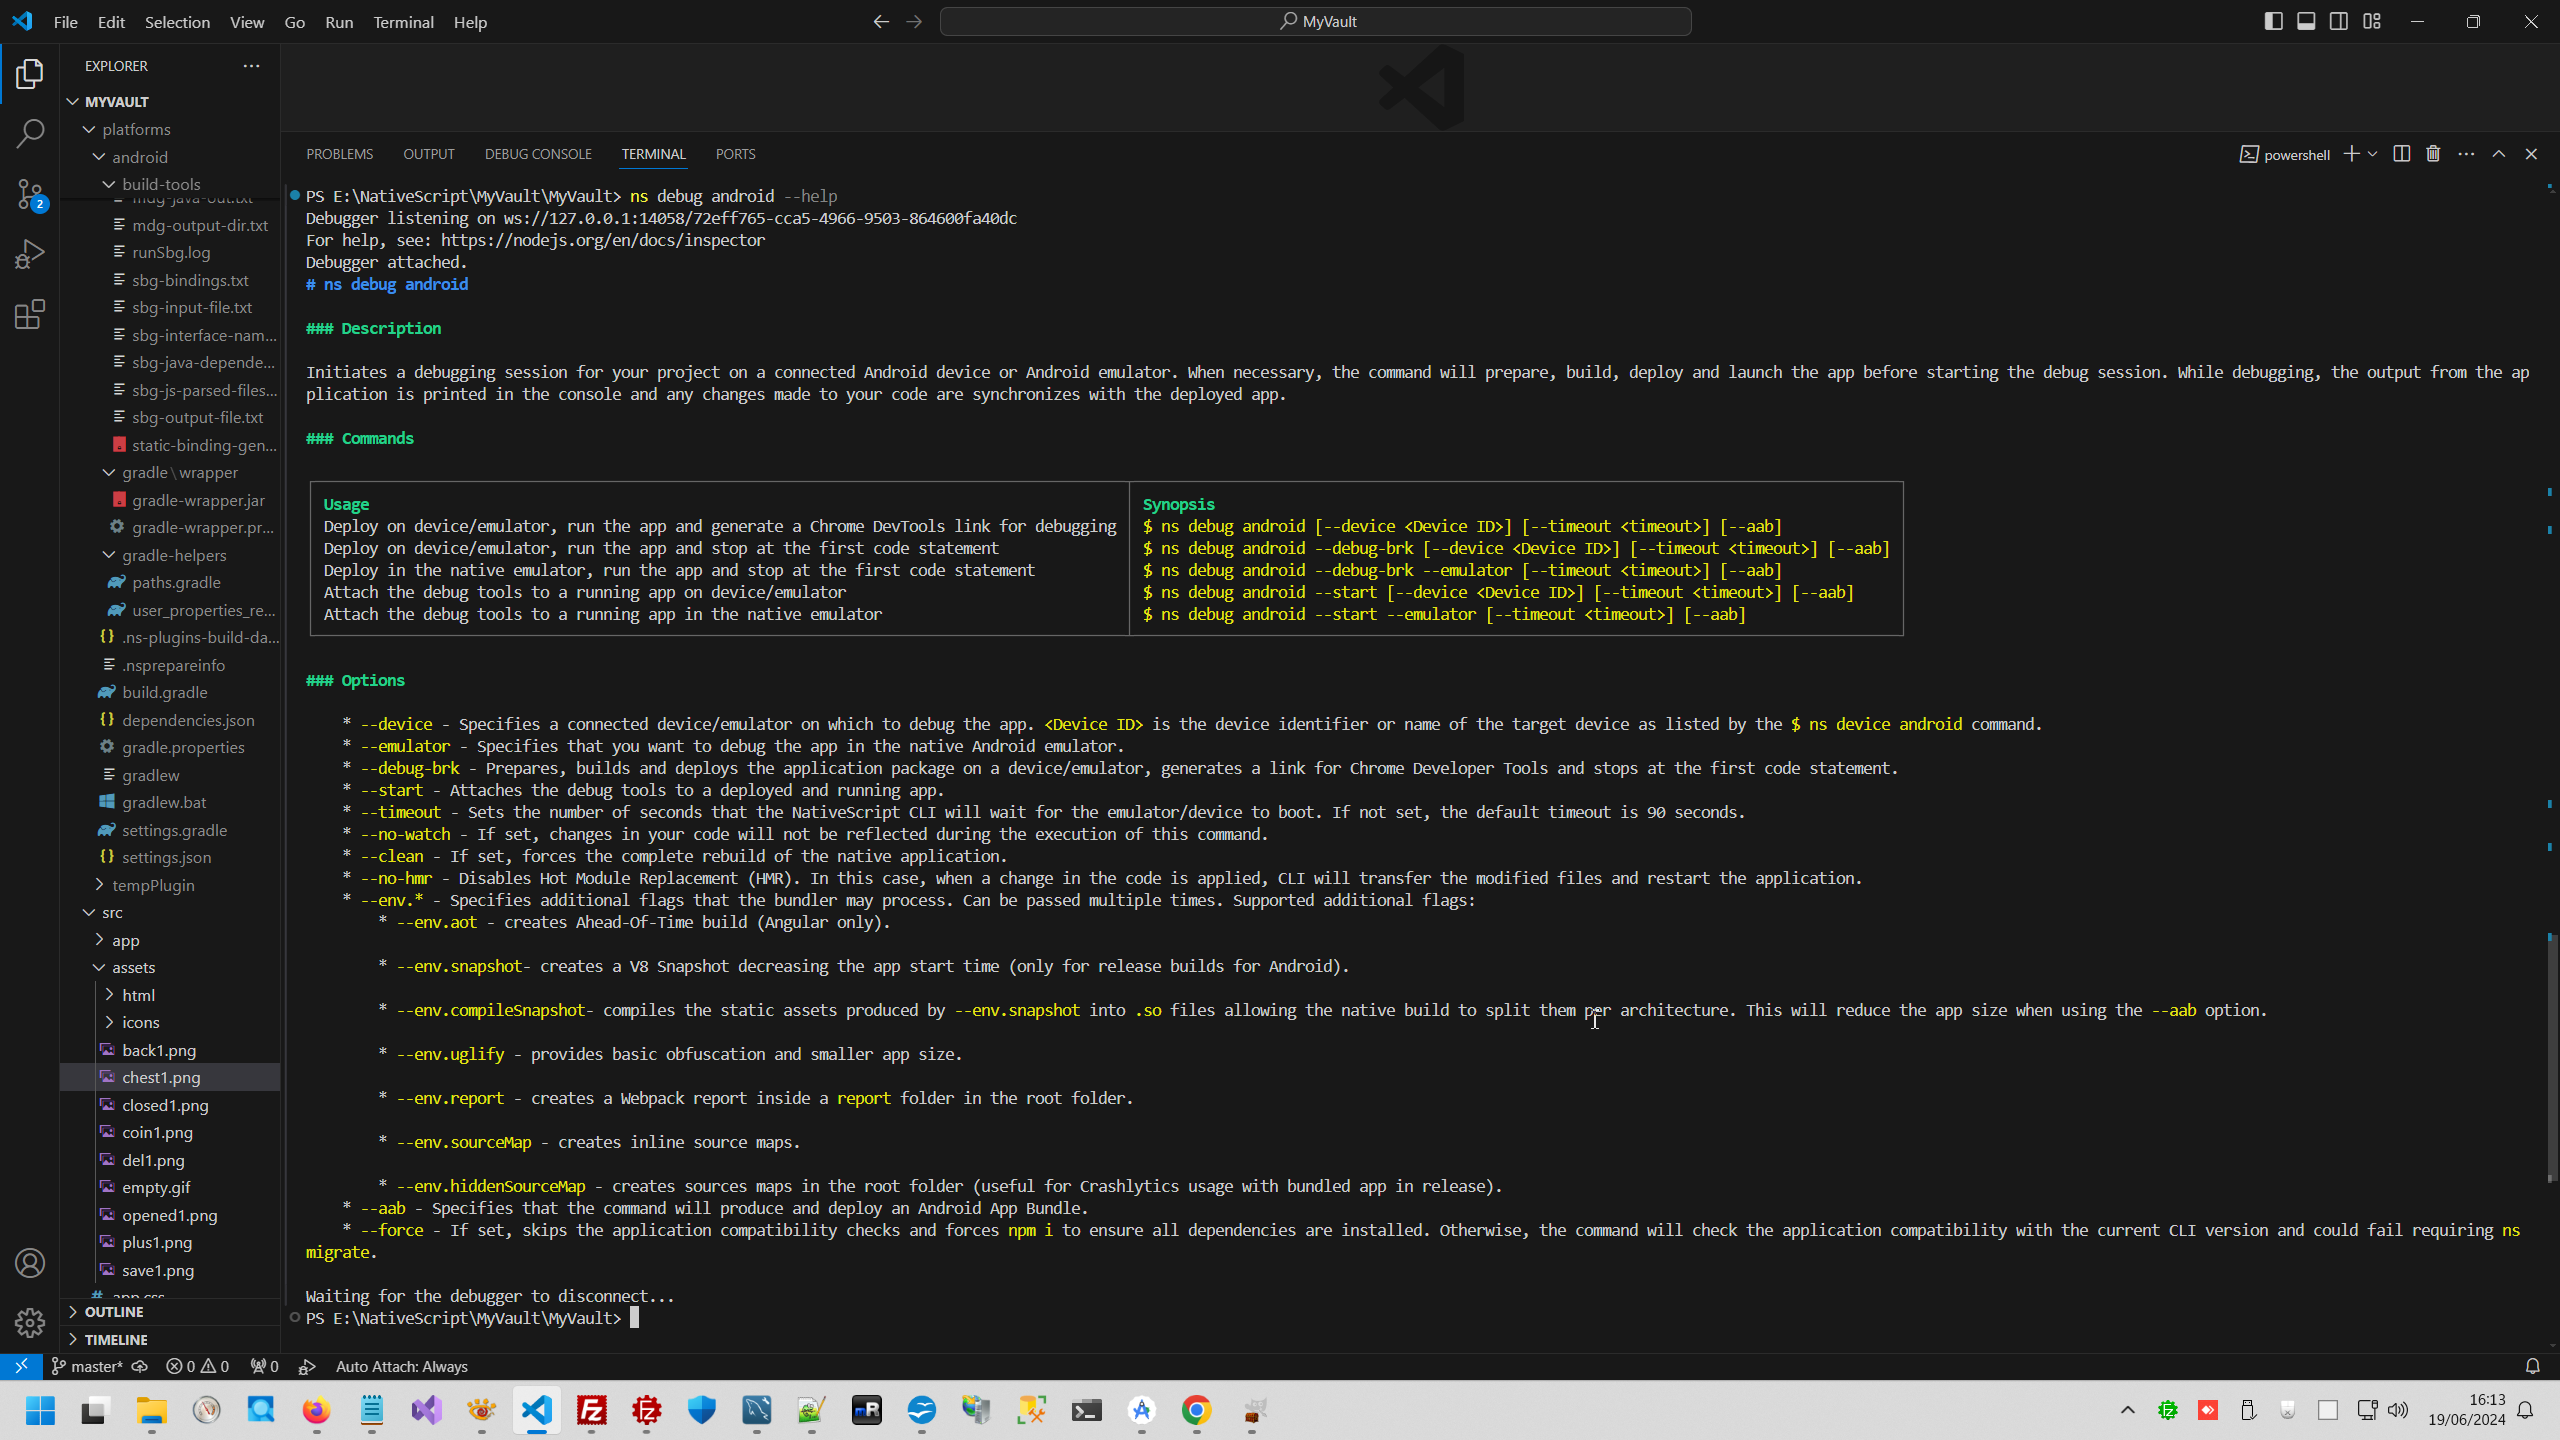Open terminal launch profile dropdown
The height and width of the screenshot is (1440, 2560).
2372,154
